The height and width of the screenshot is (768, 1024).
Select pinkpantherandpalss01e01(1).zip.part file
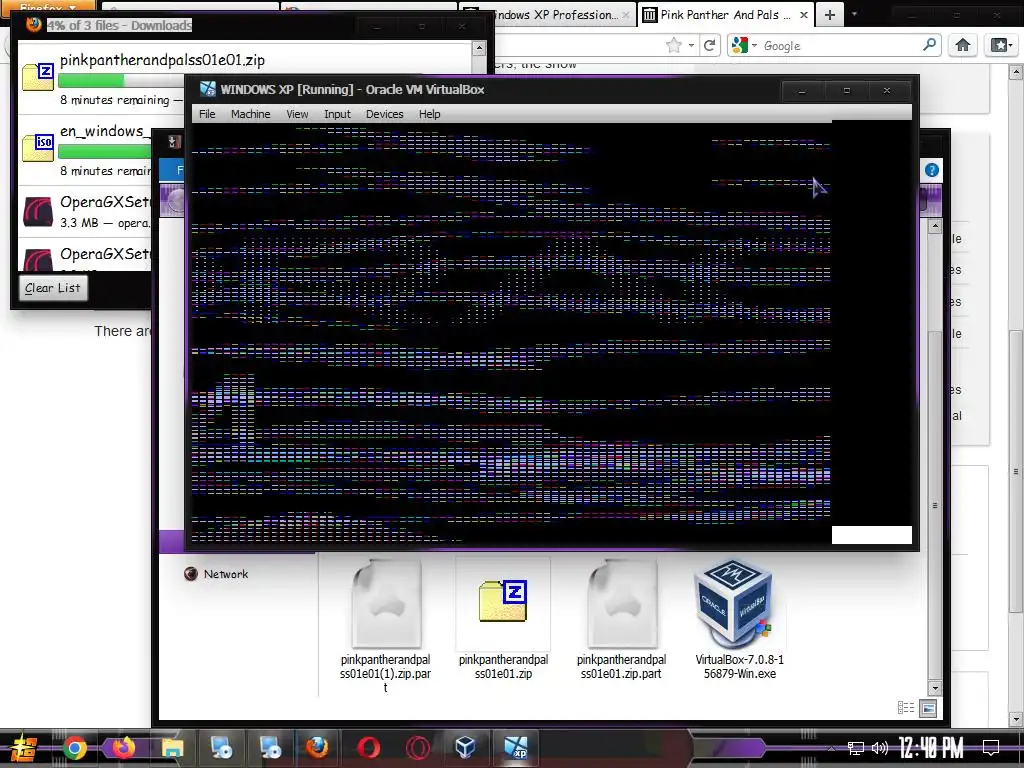[x=385, y=626]
